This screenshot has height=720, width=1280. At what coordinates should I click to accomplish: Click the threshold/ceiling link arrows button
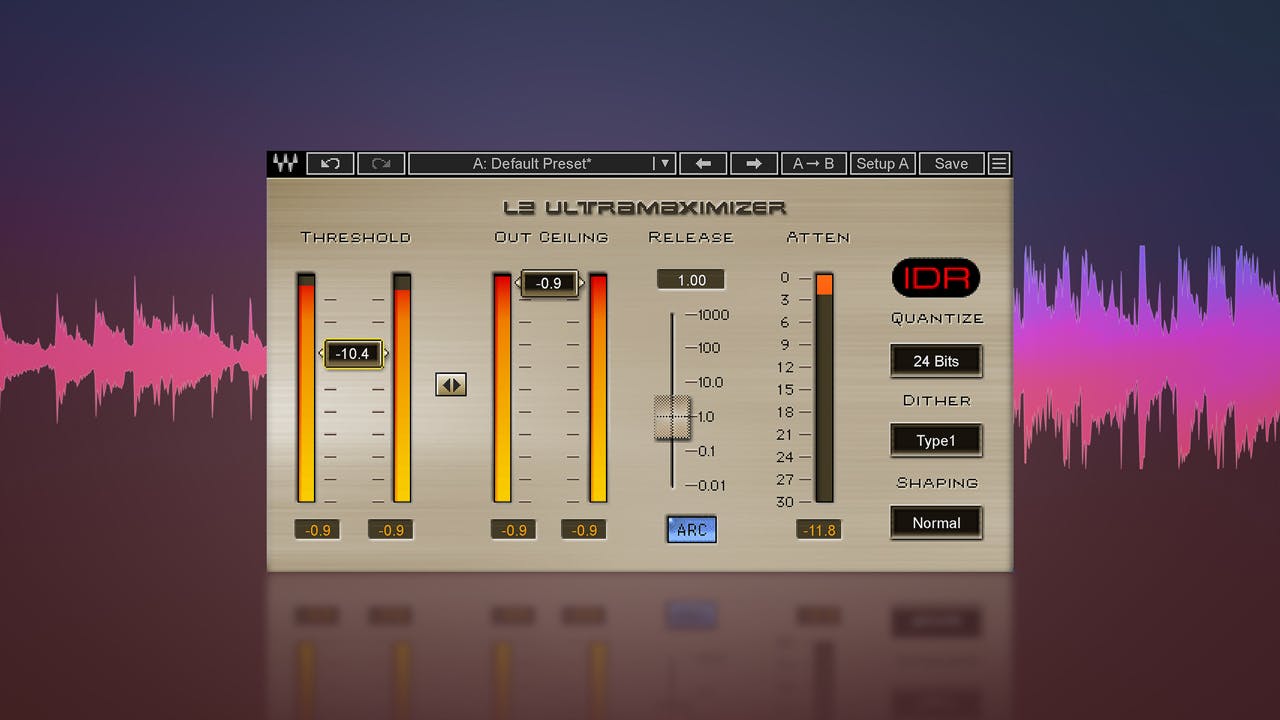[451, 385]
